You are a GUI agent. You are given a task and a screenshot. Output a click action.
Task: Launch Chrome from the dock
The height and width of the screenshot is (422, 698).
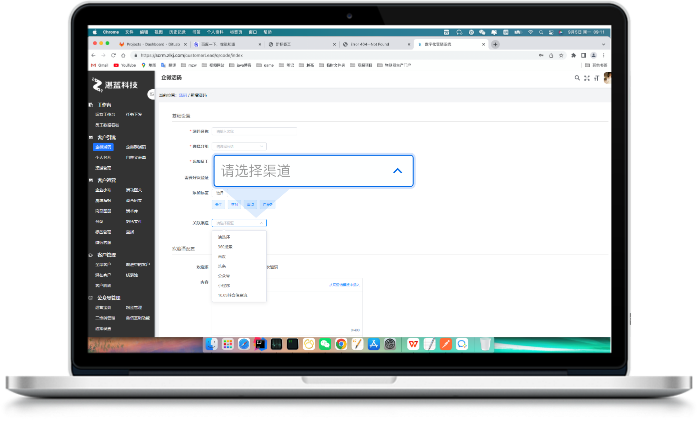tap(341, 344)
